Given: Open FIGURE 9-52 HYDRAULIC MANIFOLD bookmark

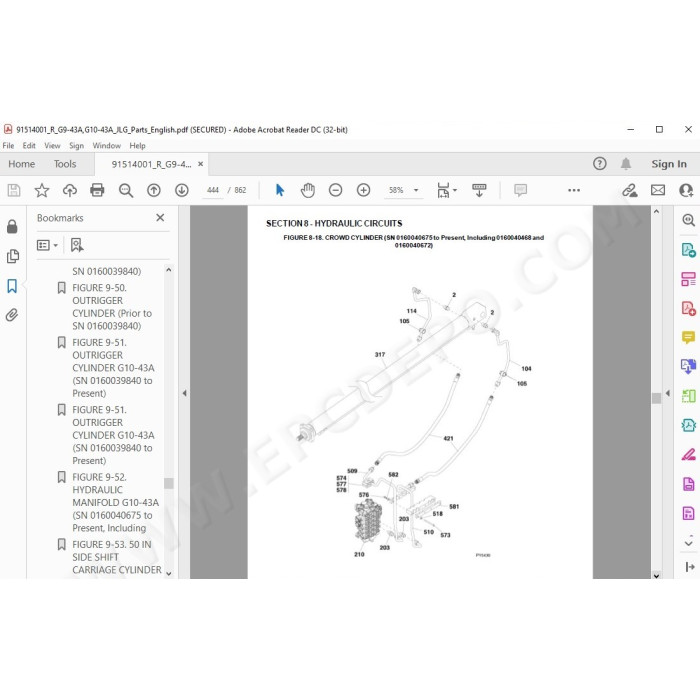Looking at the screenshot, I should 116,502.
